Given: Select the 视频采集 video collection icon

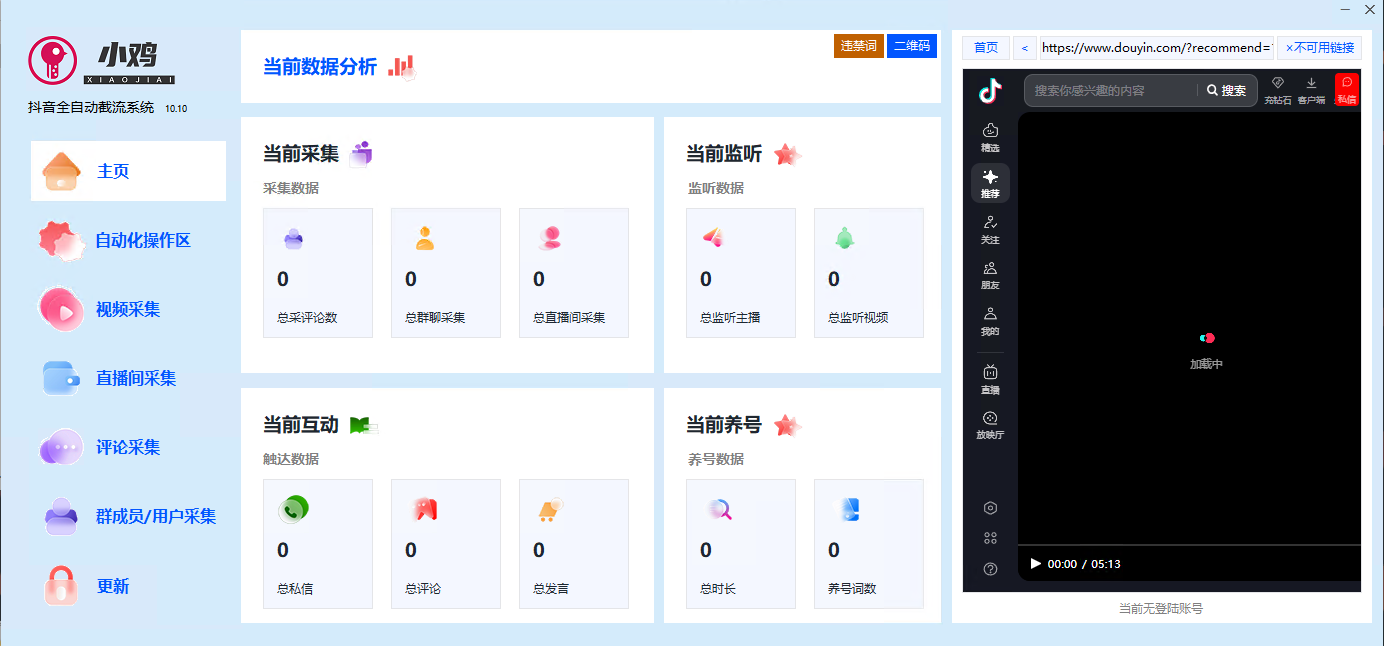Looking at the screenshot, I should tap(62, 309).
